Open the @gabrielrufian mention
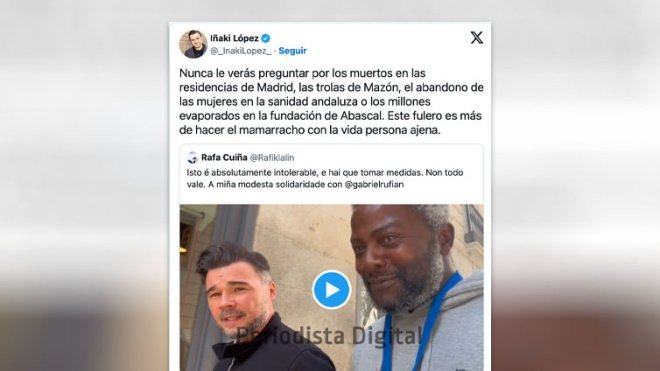Viewport: 660px width, 371px height. coord(374,184)
